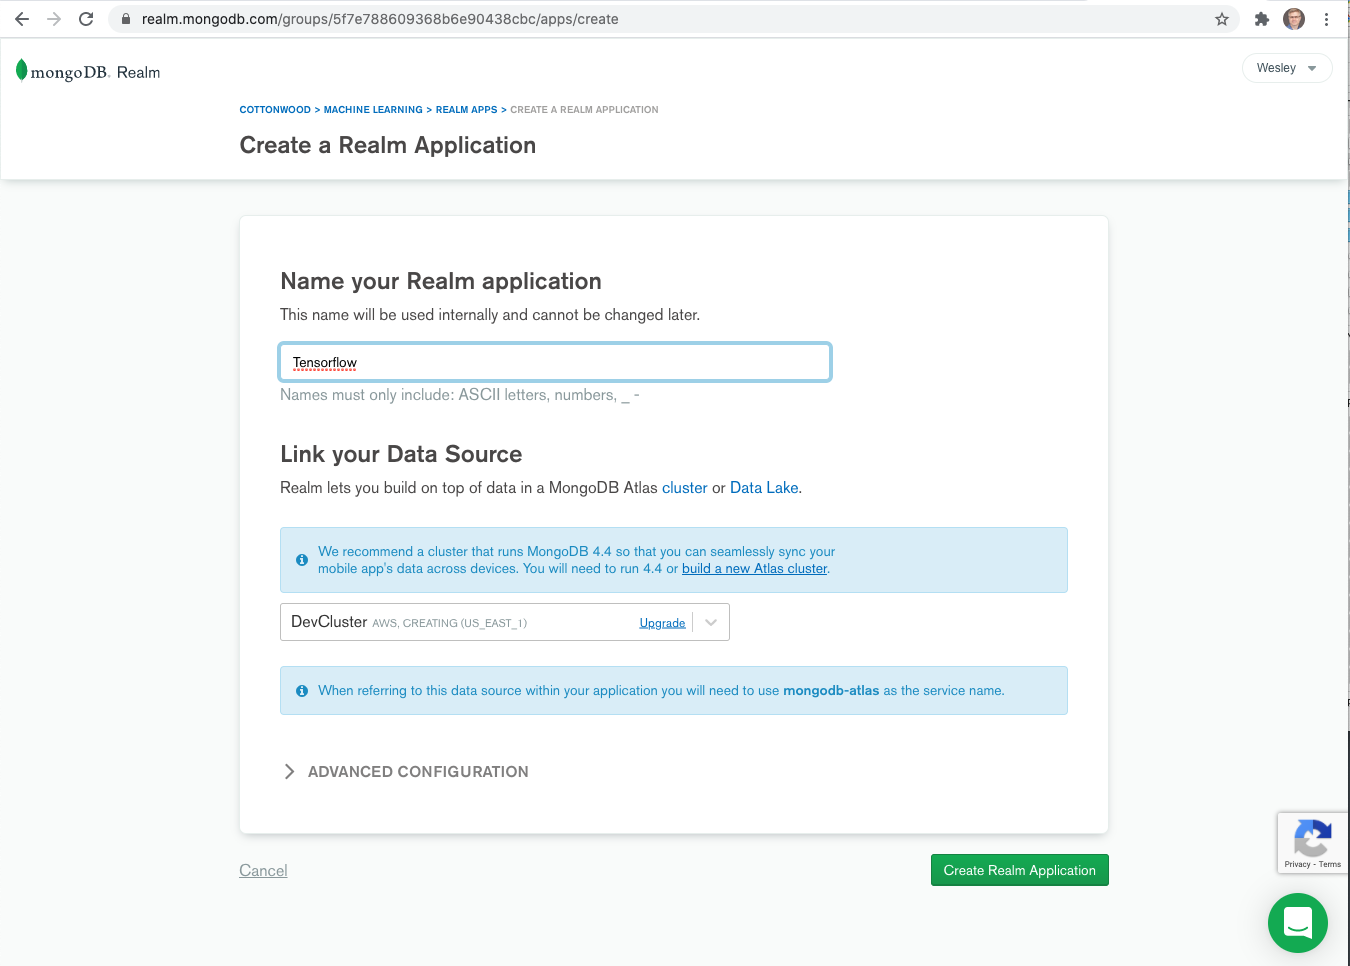
Task: Open the Chrome three-dot menu
Action: point(1327,19)
